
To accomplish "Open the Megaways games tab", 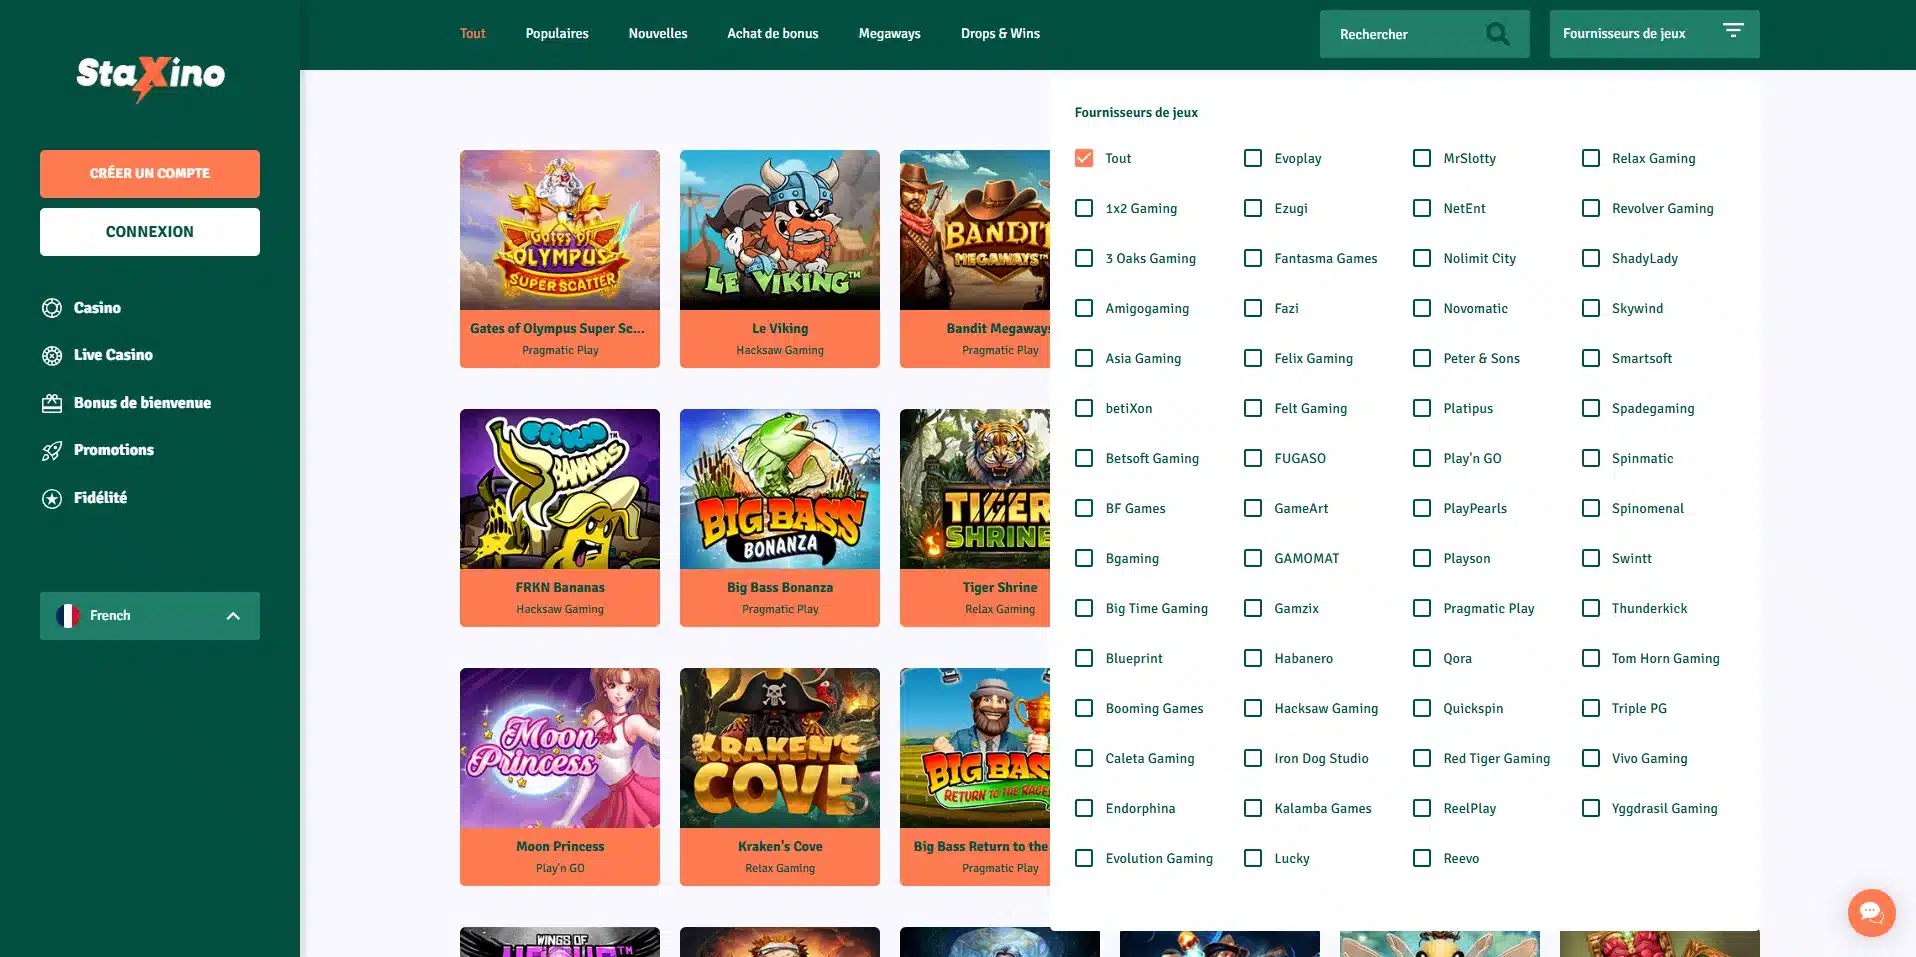I will [888, 33].
